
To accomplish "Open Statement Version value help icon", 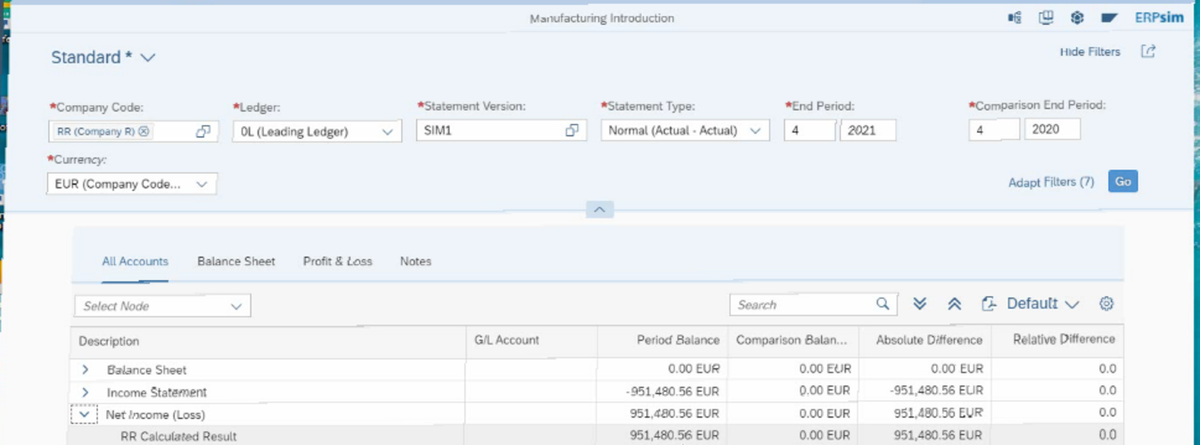I will pyautogui.click(x=572, y=131).
